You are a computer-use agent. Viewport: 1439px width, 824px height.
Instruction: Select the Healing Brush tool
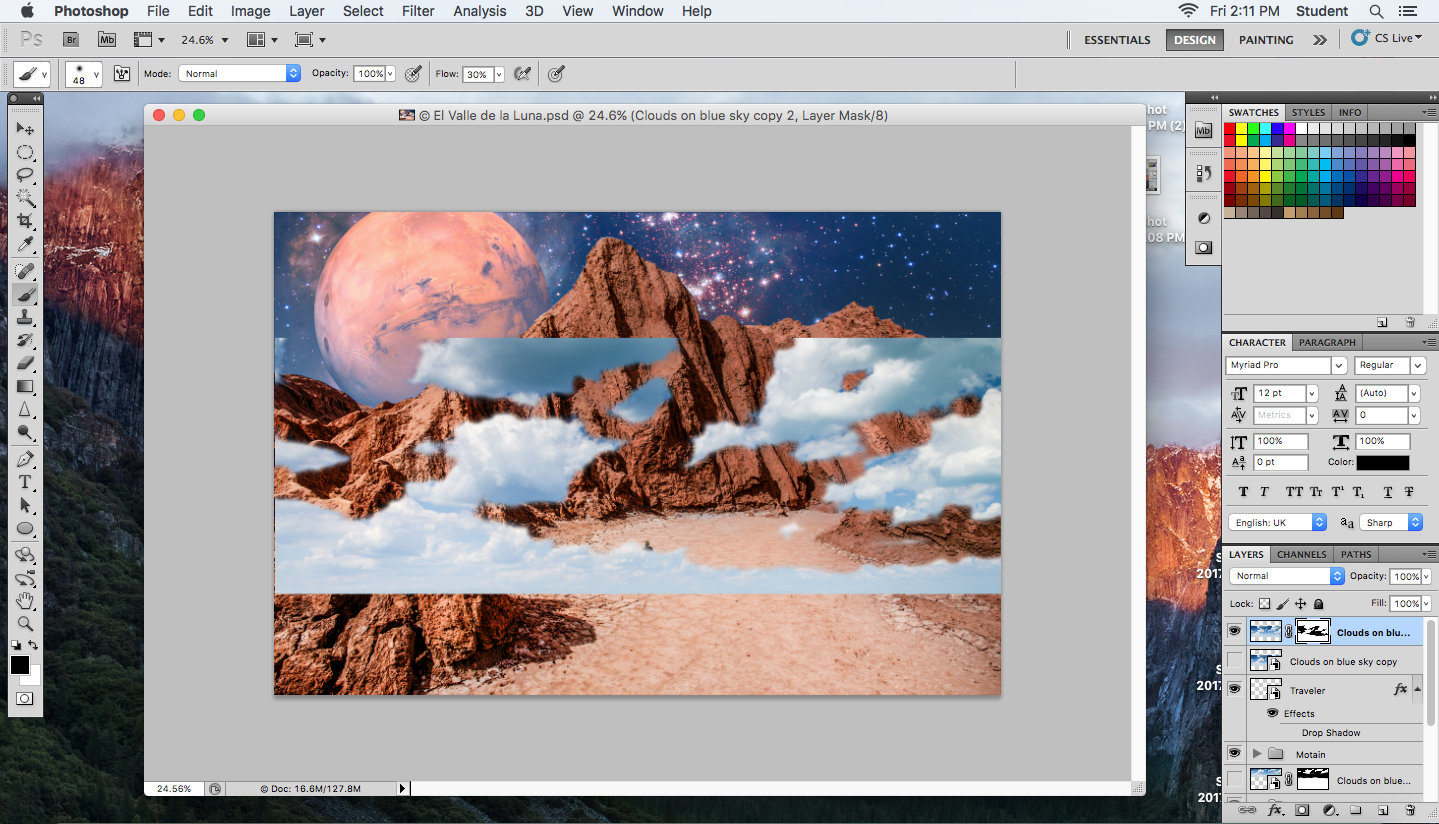(25, 271)
